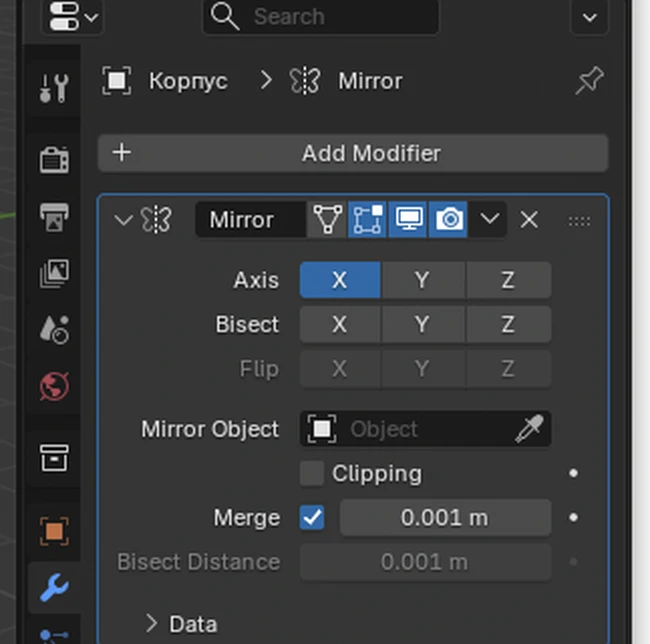Toggle On Cage display for Mirror
650x644 pixels.
(327, 220)
